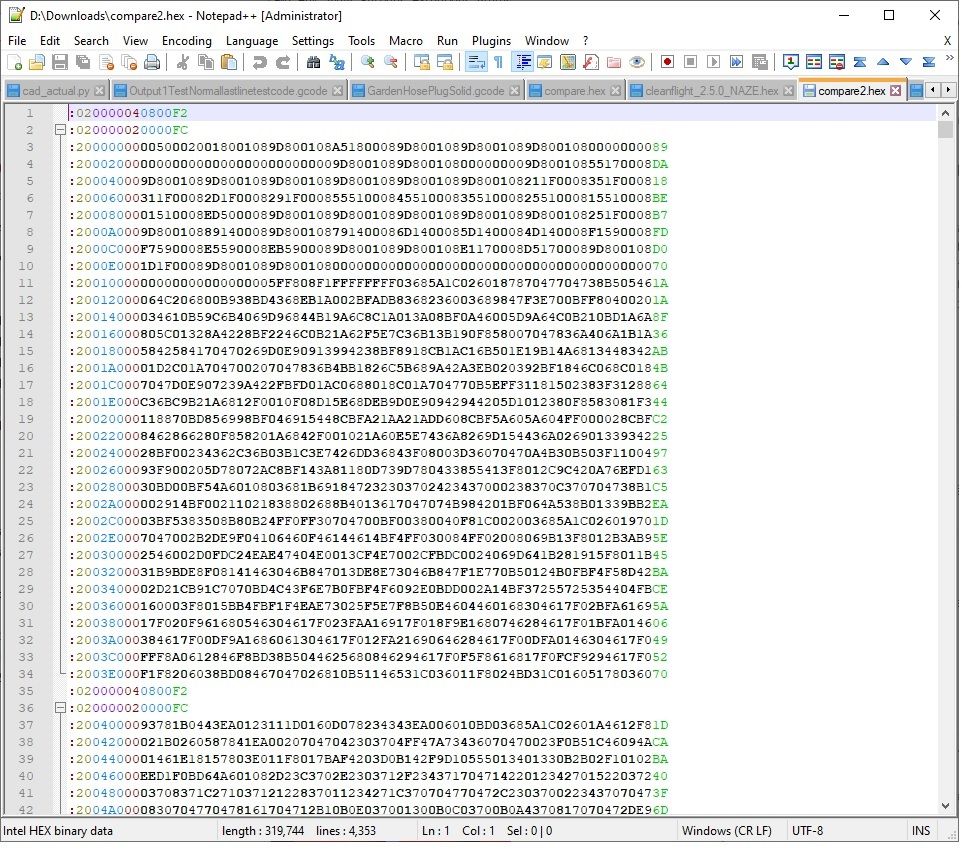Toggle synchronize vertical scrolling icon
Image resolution: width=962 pixels, height=852 pixels.
point(421,62)
